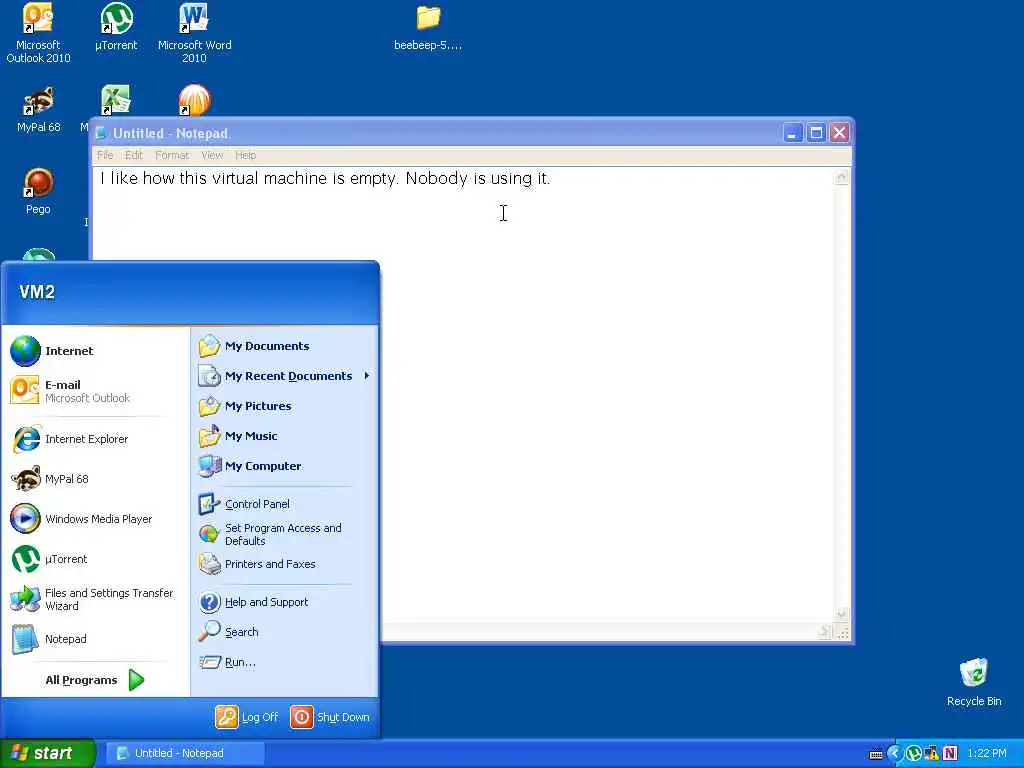Click the VM2 user name header
The width and height of the screenshot is (1024, 768).
coord(37,292)
